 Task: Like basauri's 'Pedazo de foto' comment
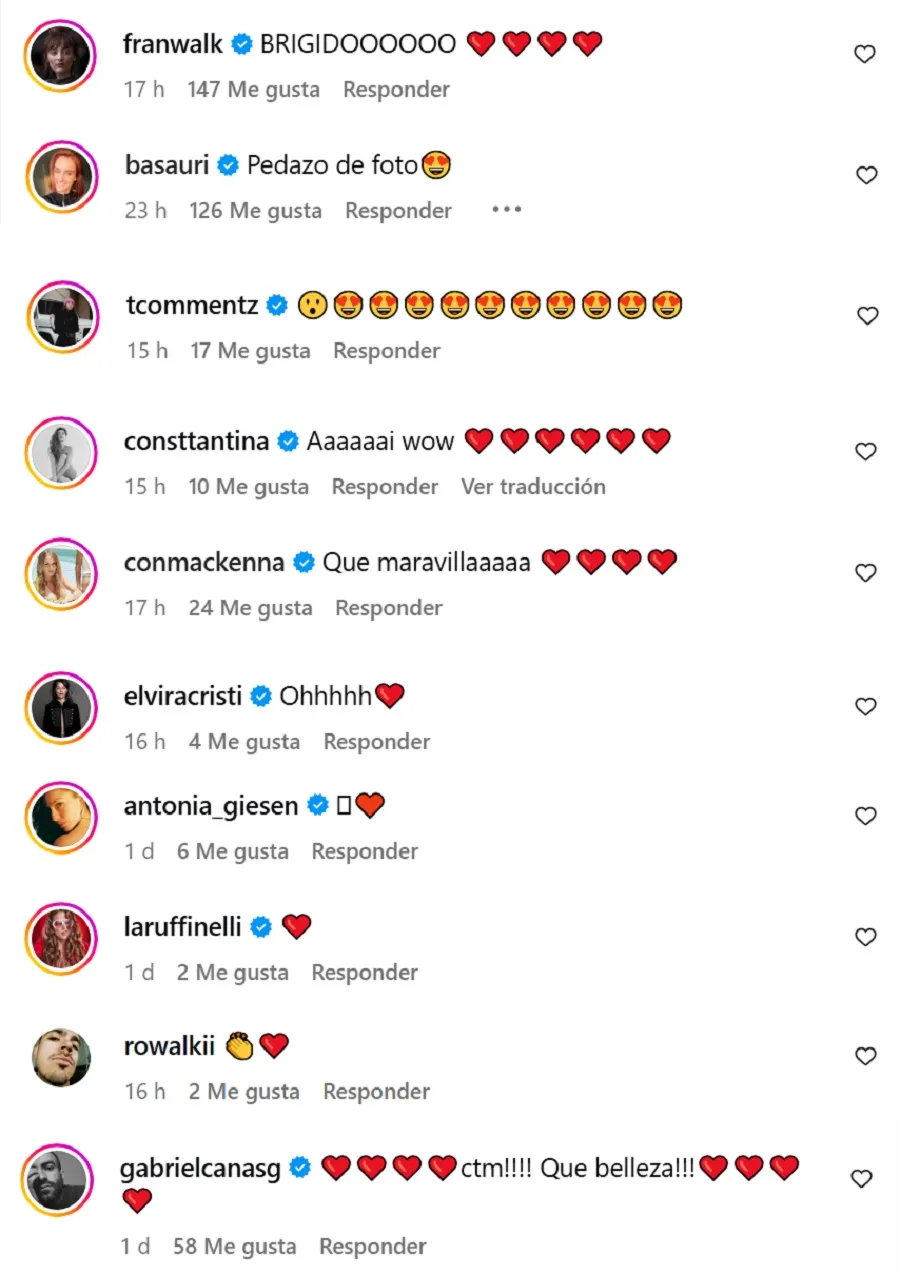(866, 175)
